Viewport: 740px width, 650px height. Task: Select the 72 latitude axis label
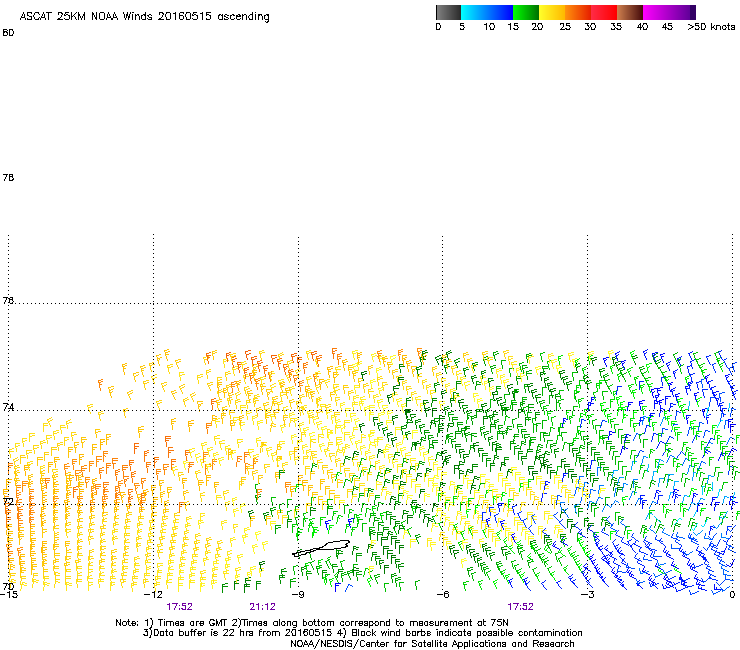tap(8, 501)
